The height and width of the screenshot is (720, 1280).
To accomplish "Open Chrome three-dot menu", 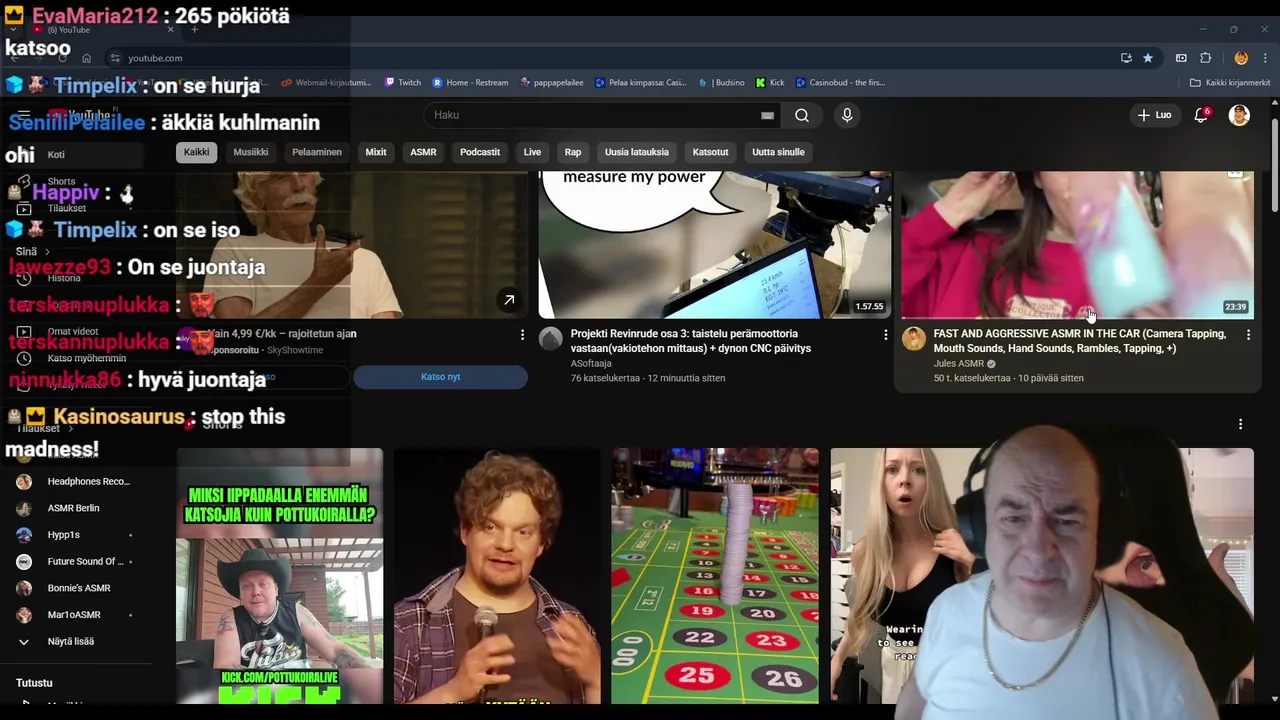I will point(1266,58).
